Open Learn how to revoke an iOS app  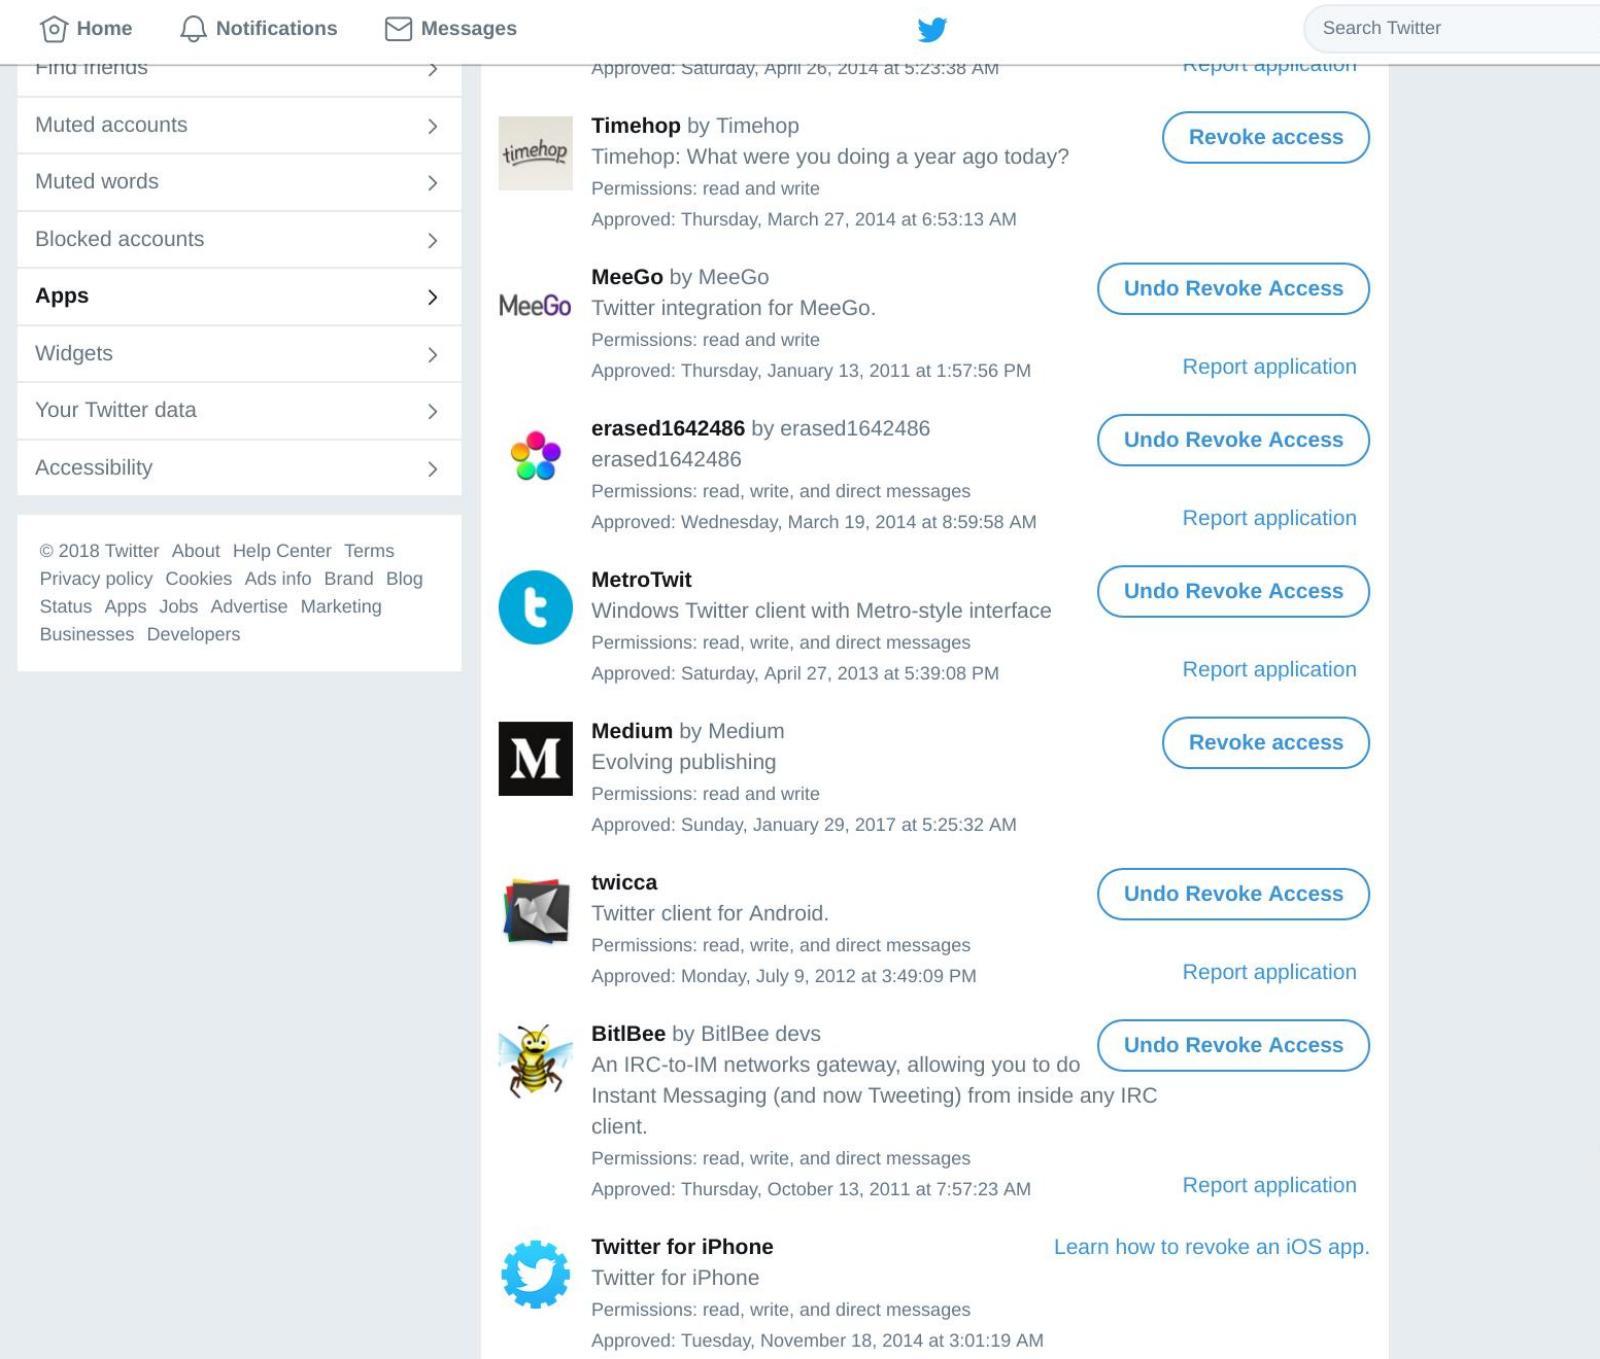[1211, 1247]
